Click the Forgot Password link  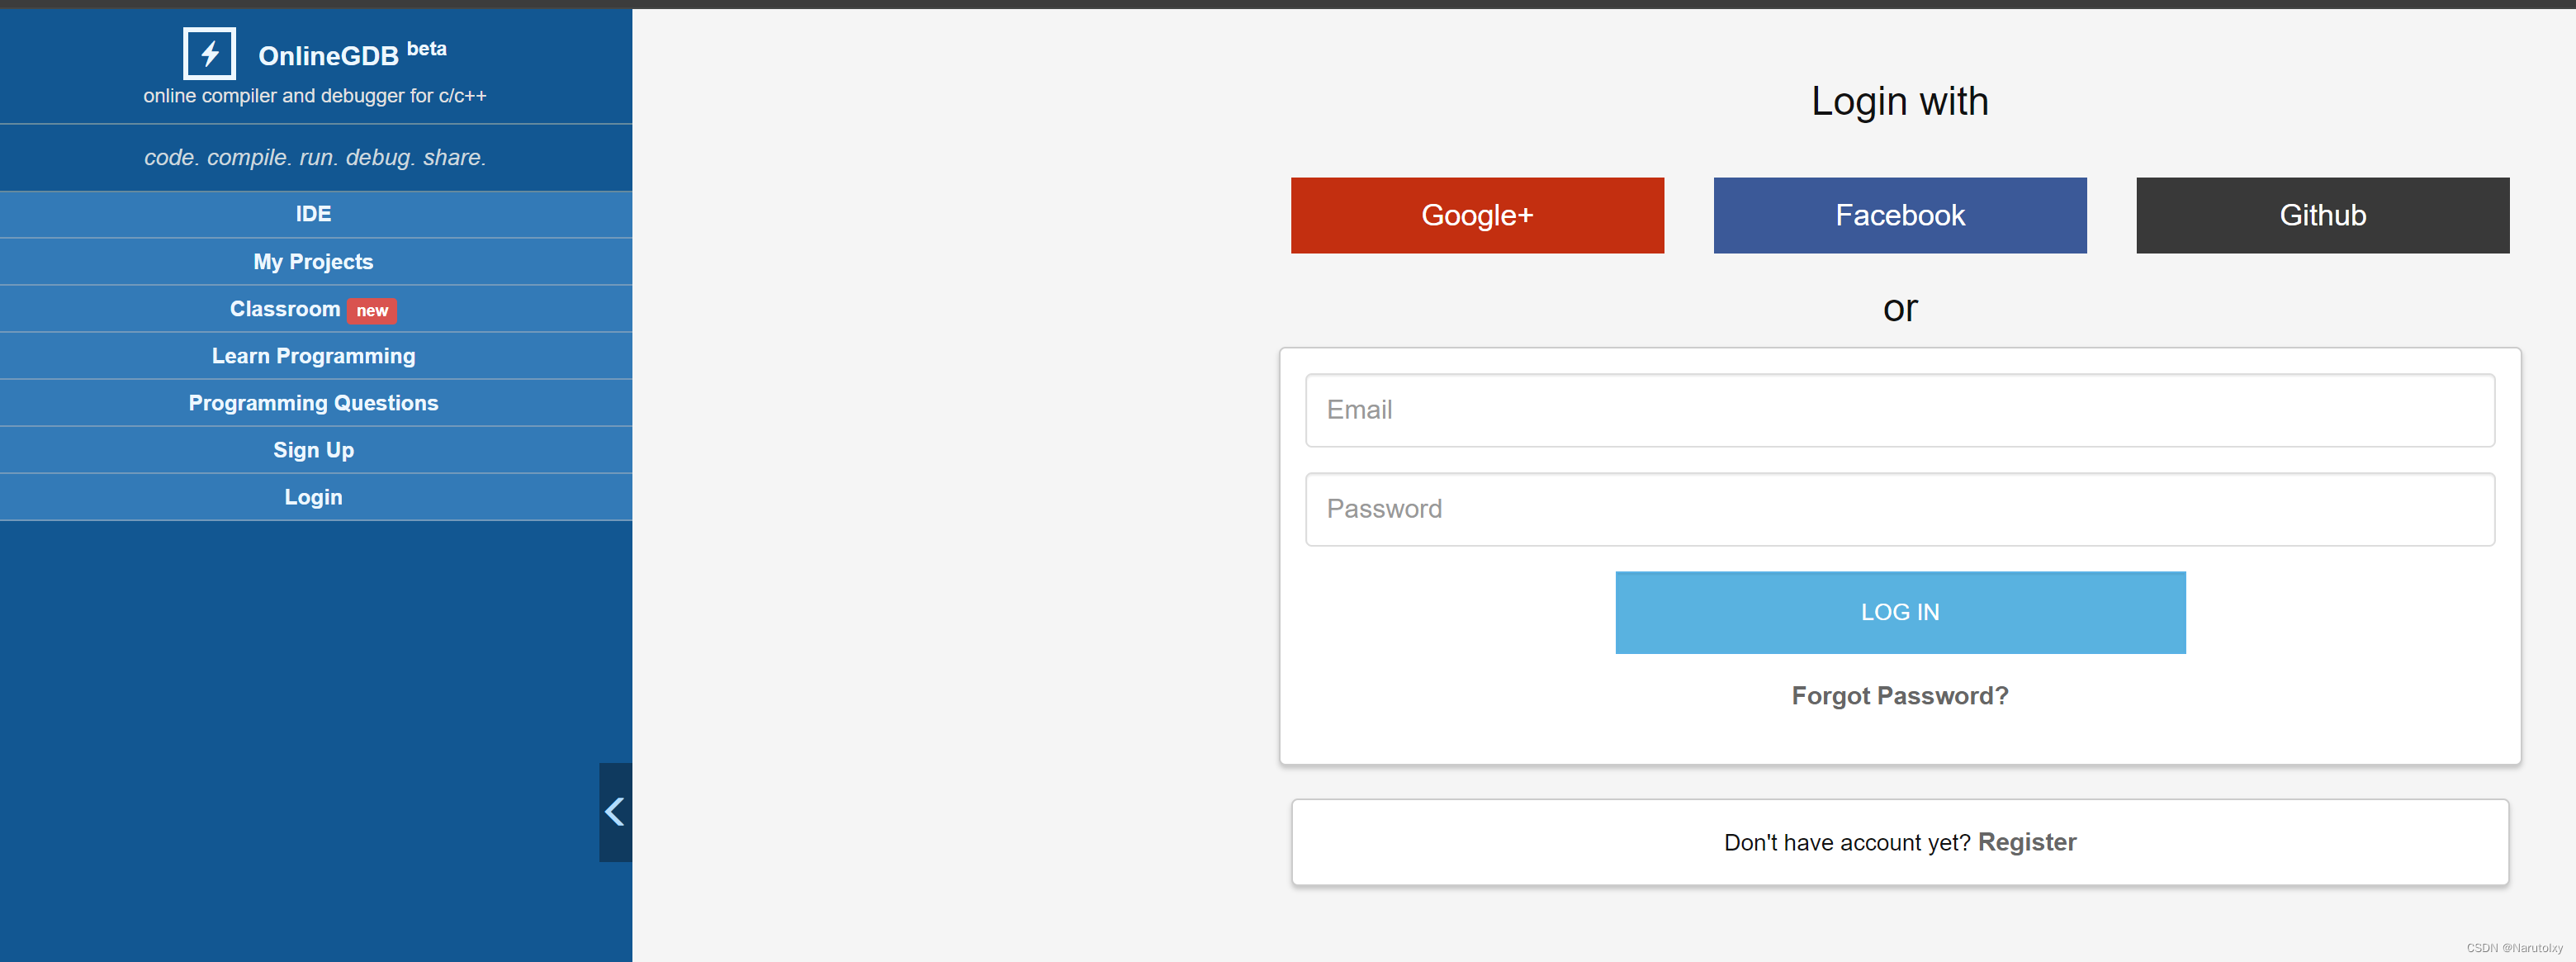[1901, 694]
